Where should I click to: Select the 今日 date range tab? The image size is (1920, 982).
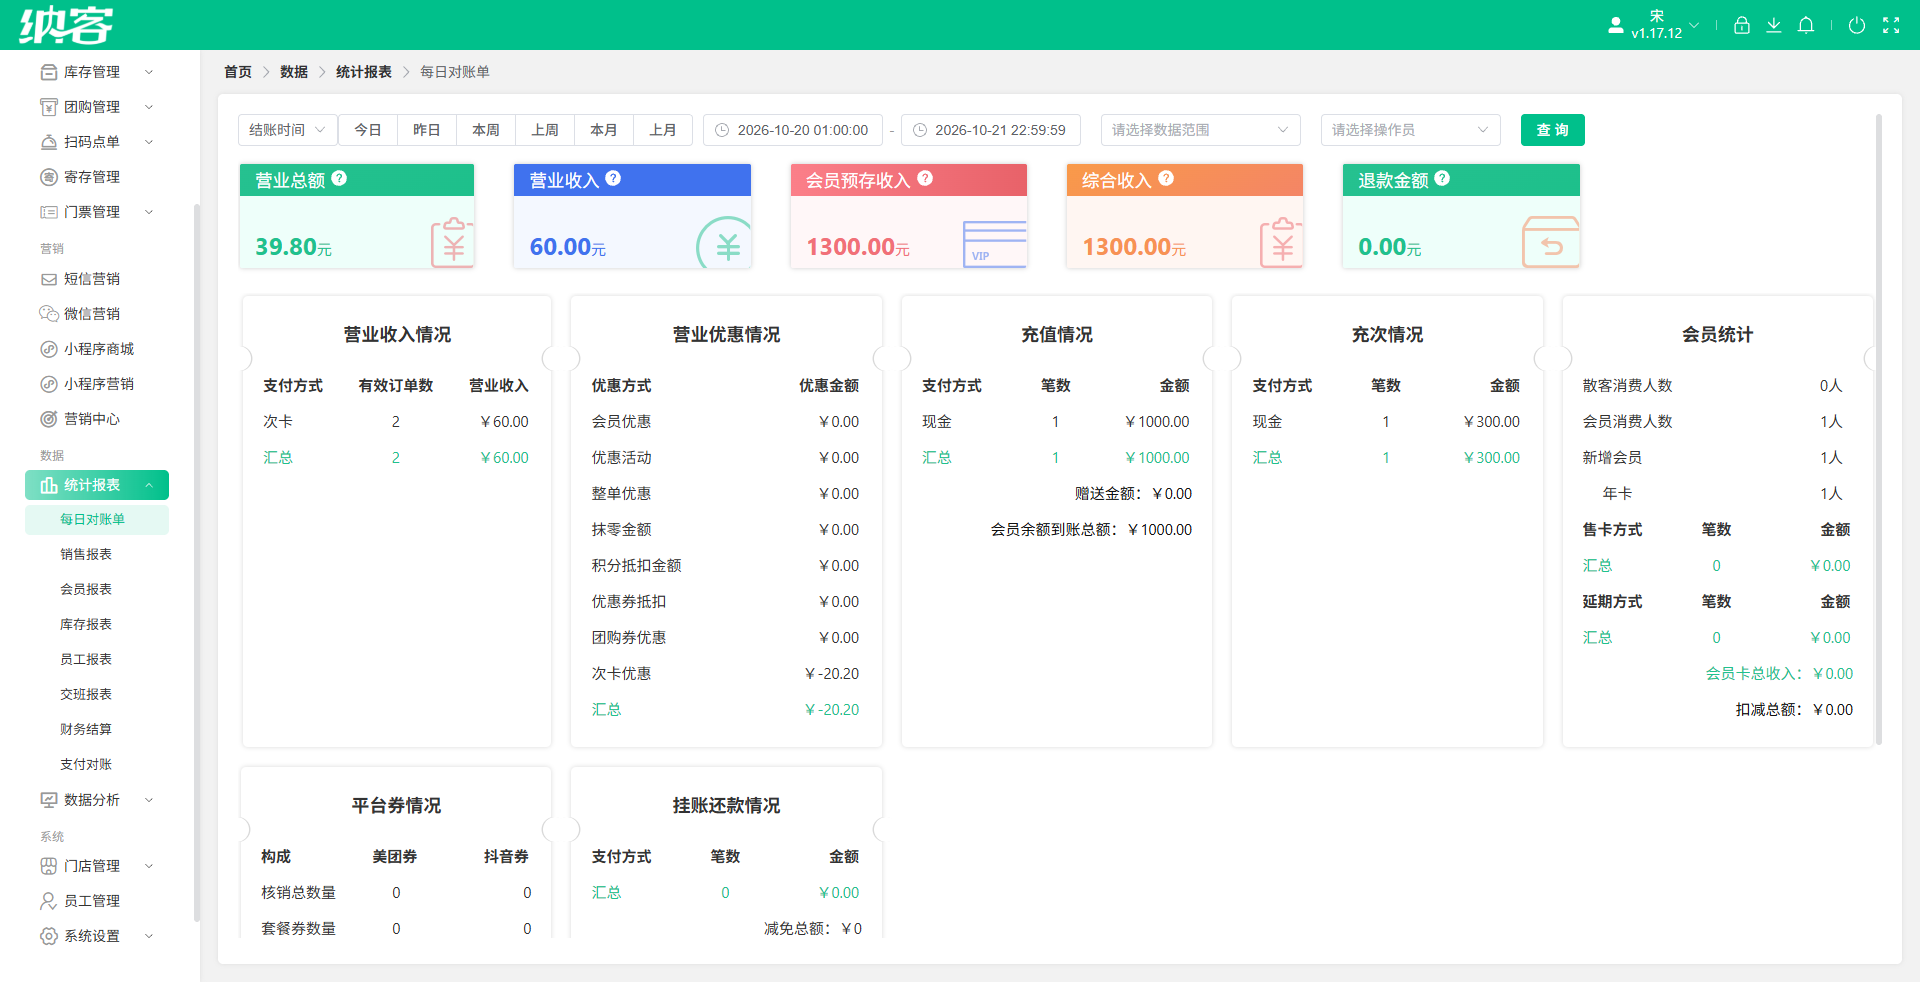[x=368, y=130]
